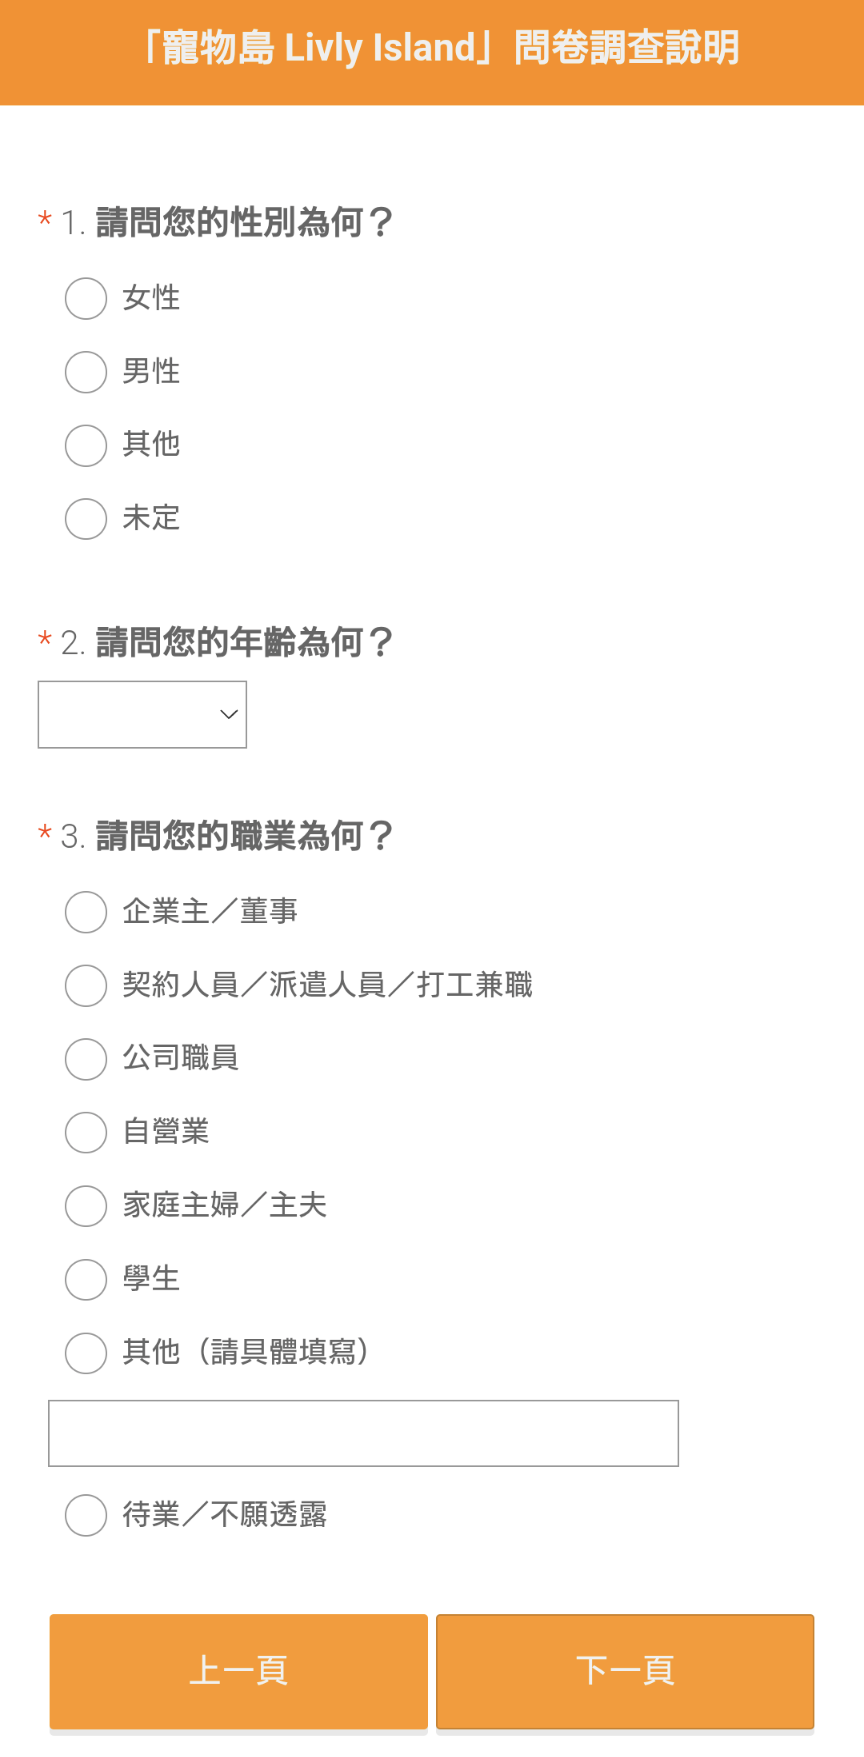This screenshot has width=864, height=1757.
Task: Continue with the 下一頁 button
Action: pyautogui.click(x=625, y=1671)
